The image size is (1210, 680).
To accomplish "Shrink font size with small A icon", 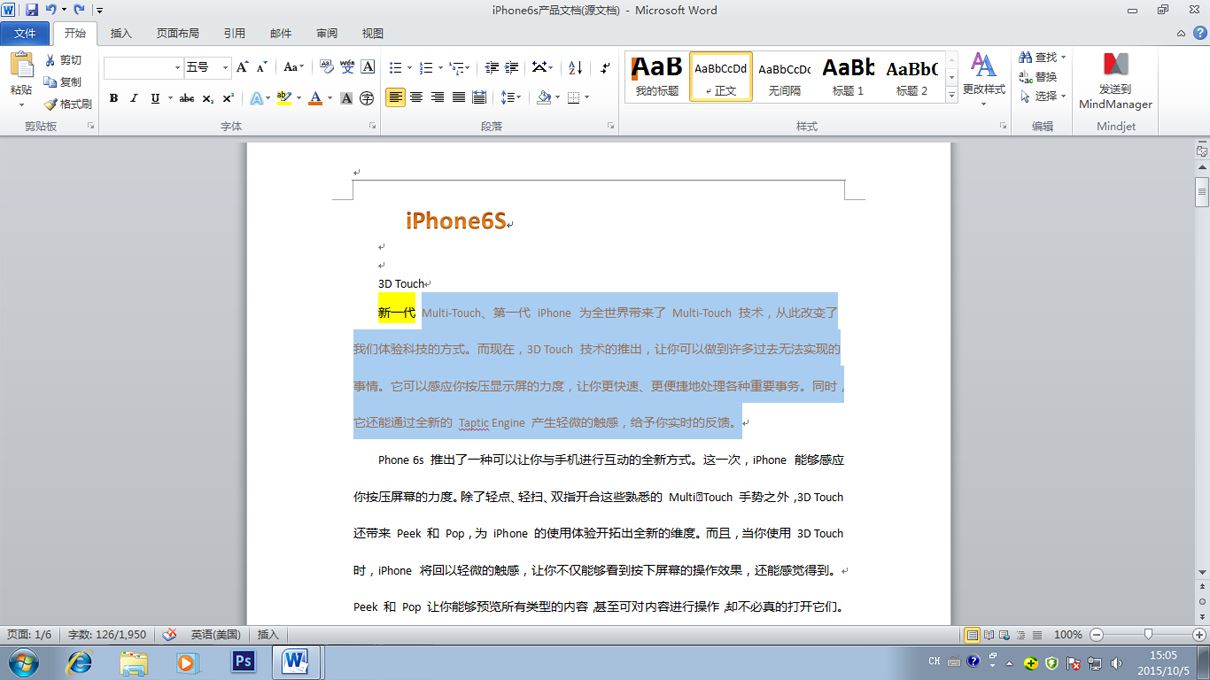I will 262,68.
